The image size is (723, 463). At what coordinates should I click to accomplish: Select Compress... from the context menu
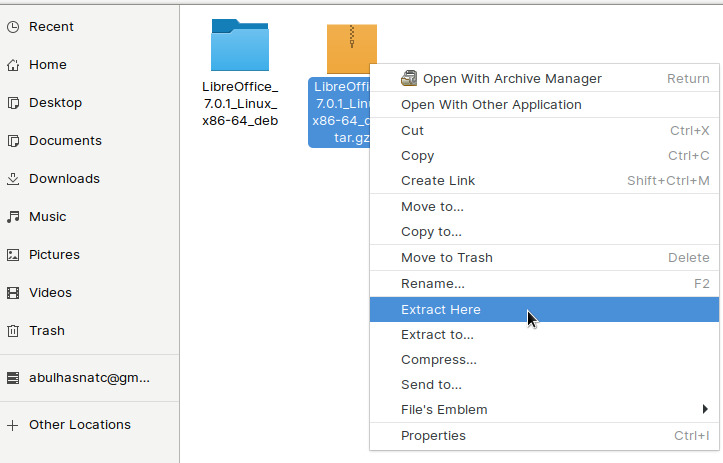pyautogui.click(x=439, y=360)
